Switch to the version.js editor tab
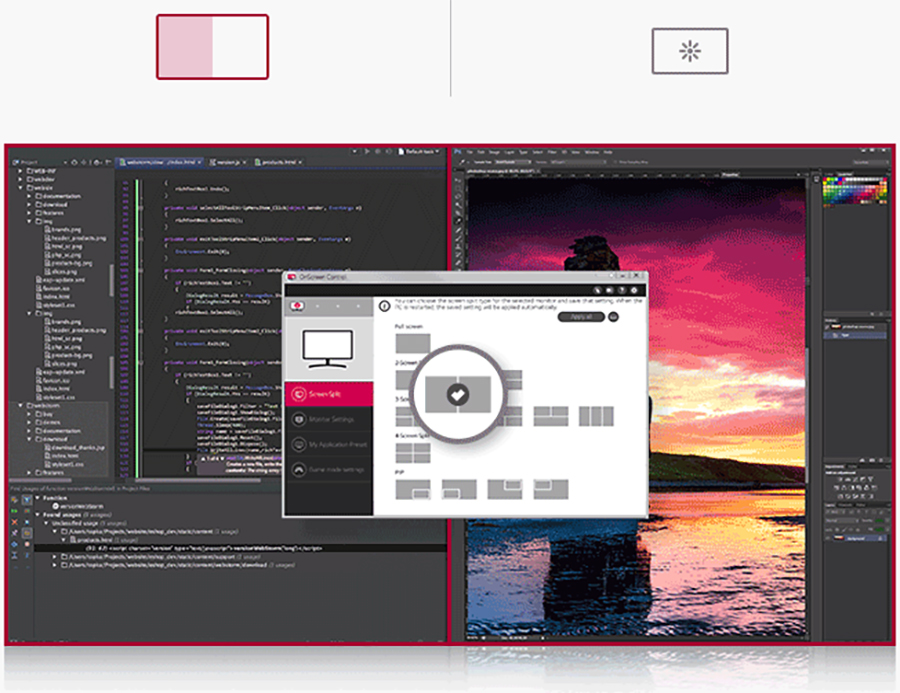The height and width of the screenshot is (693, 900). [227, 162]
